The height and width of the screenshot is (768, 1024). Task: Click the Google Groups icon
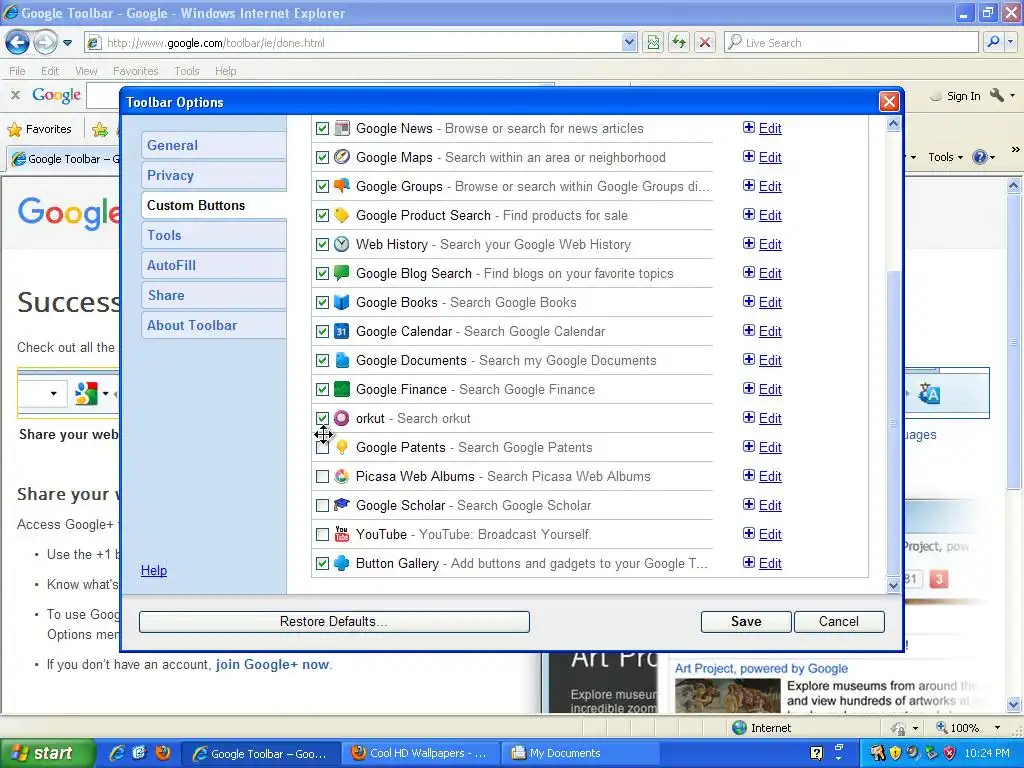(342, 185)
